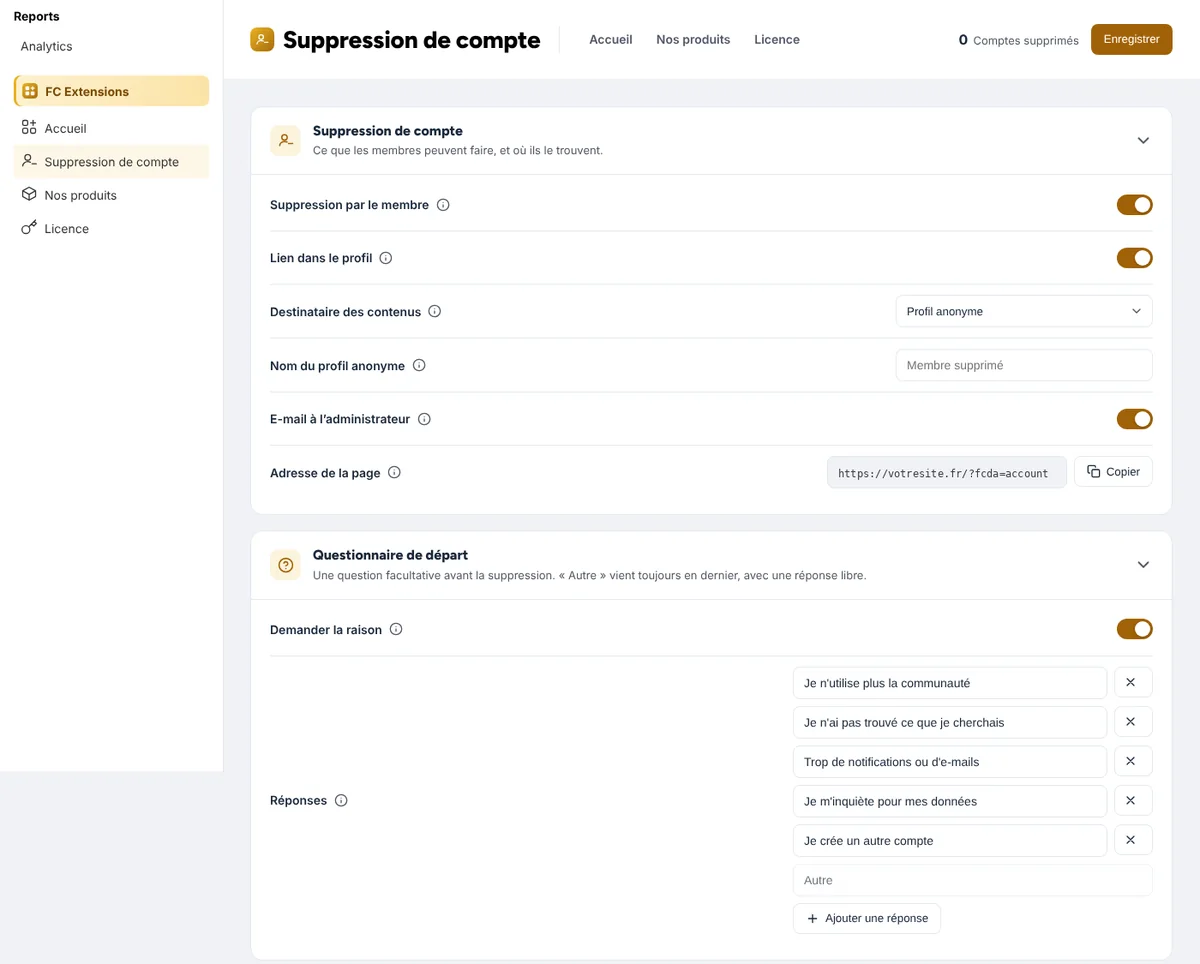
Task: Toggle Demander la raison switch
Action: point(1134,629)
